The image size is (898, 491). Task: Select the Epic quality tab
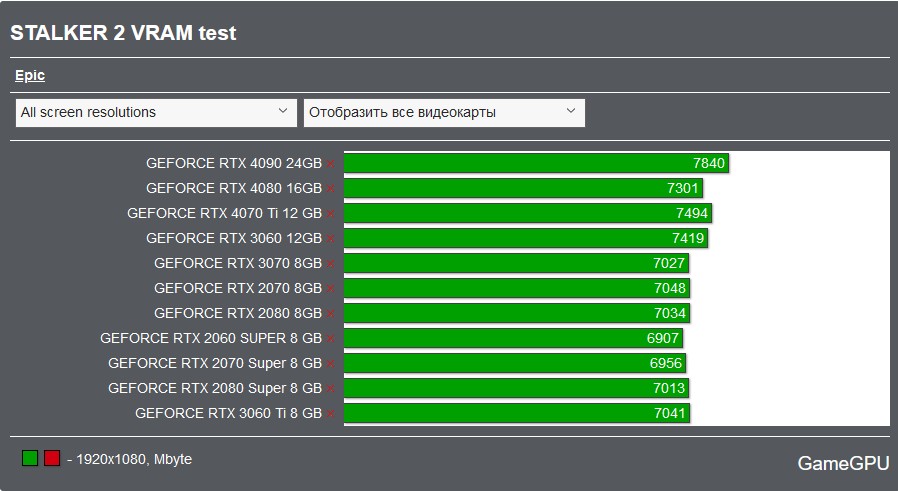[30, 76]
